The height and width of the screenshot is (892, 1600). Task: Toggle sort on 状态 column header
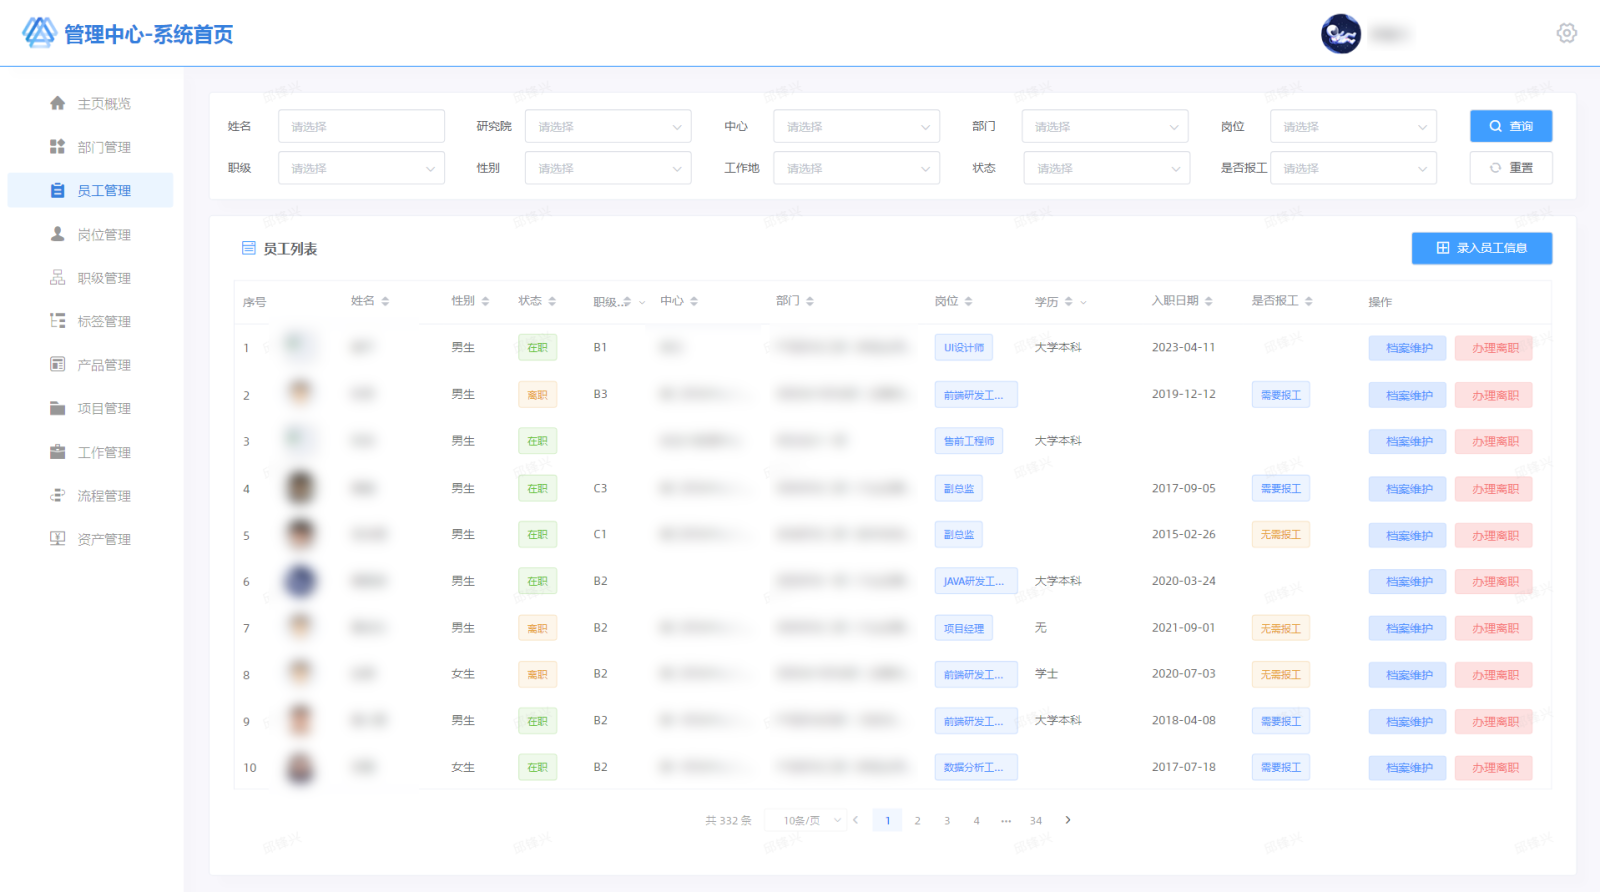pos(552,301)
